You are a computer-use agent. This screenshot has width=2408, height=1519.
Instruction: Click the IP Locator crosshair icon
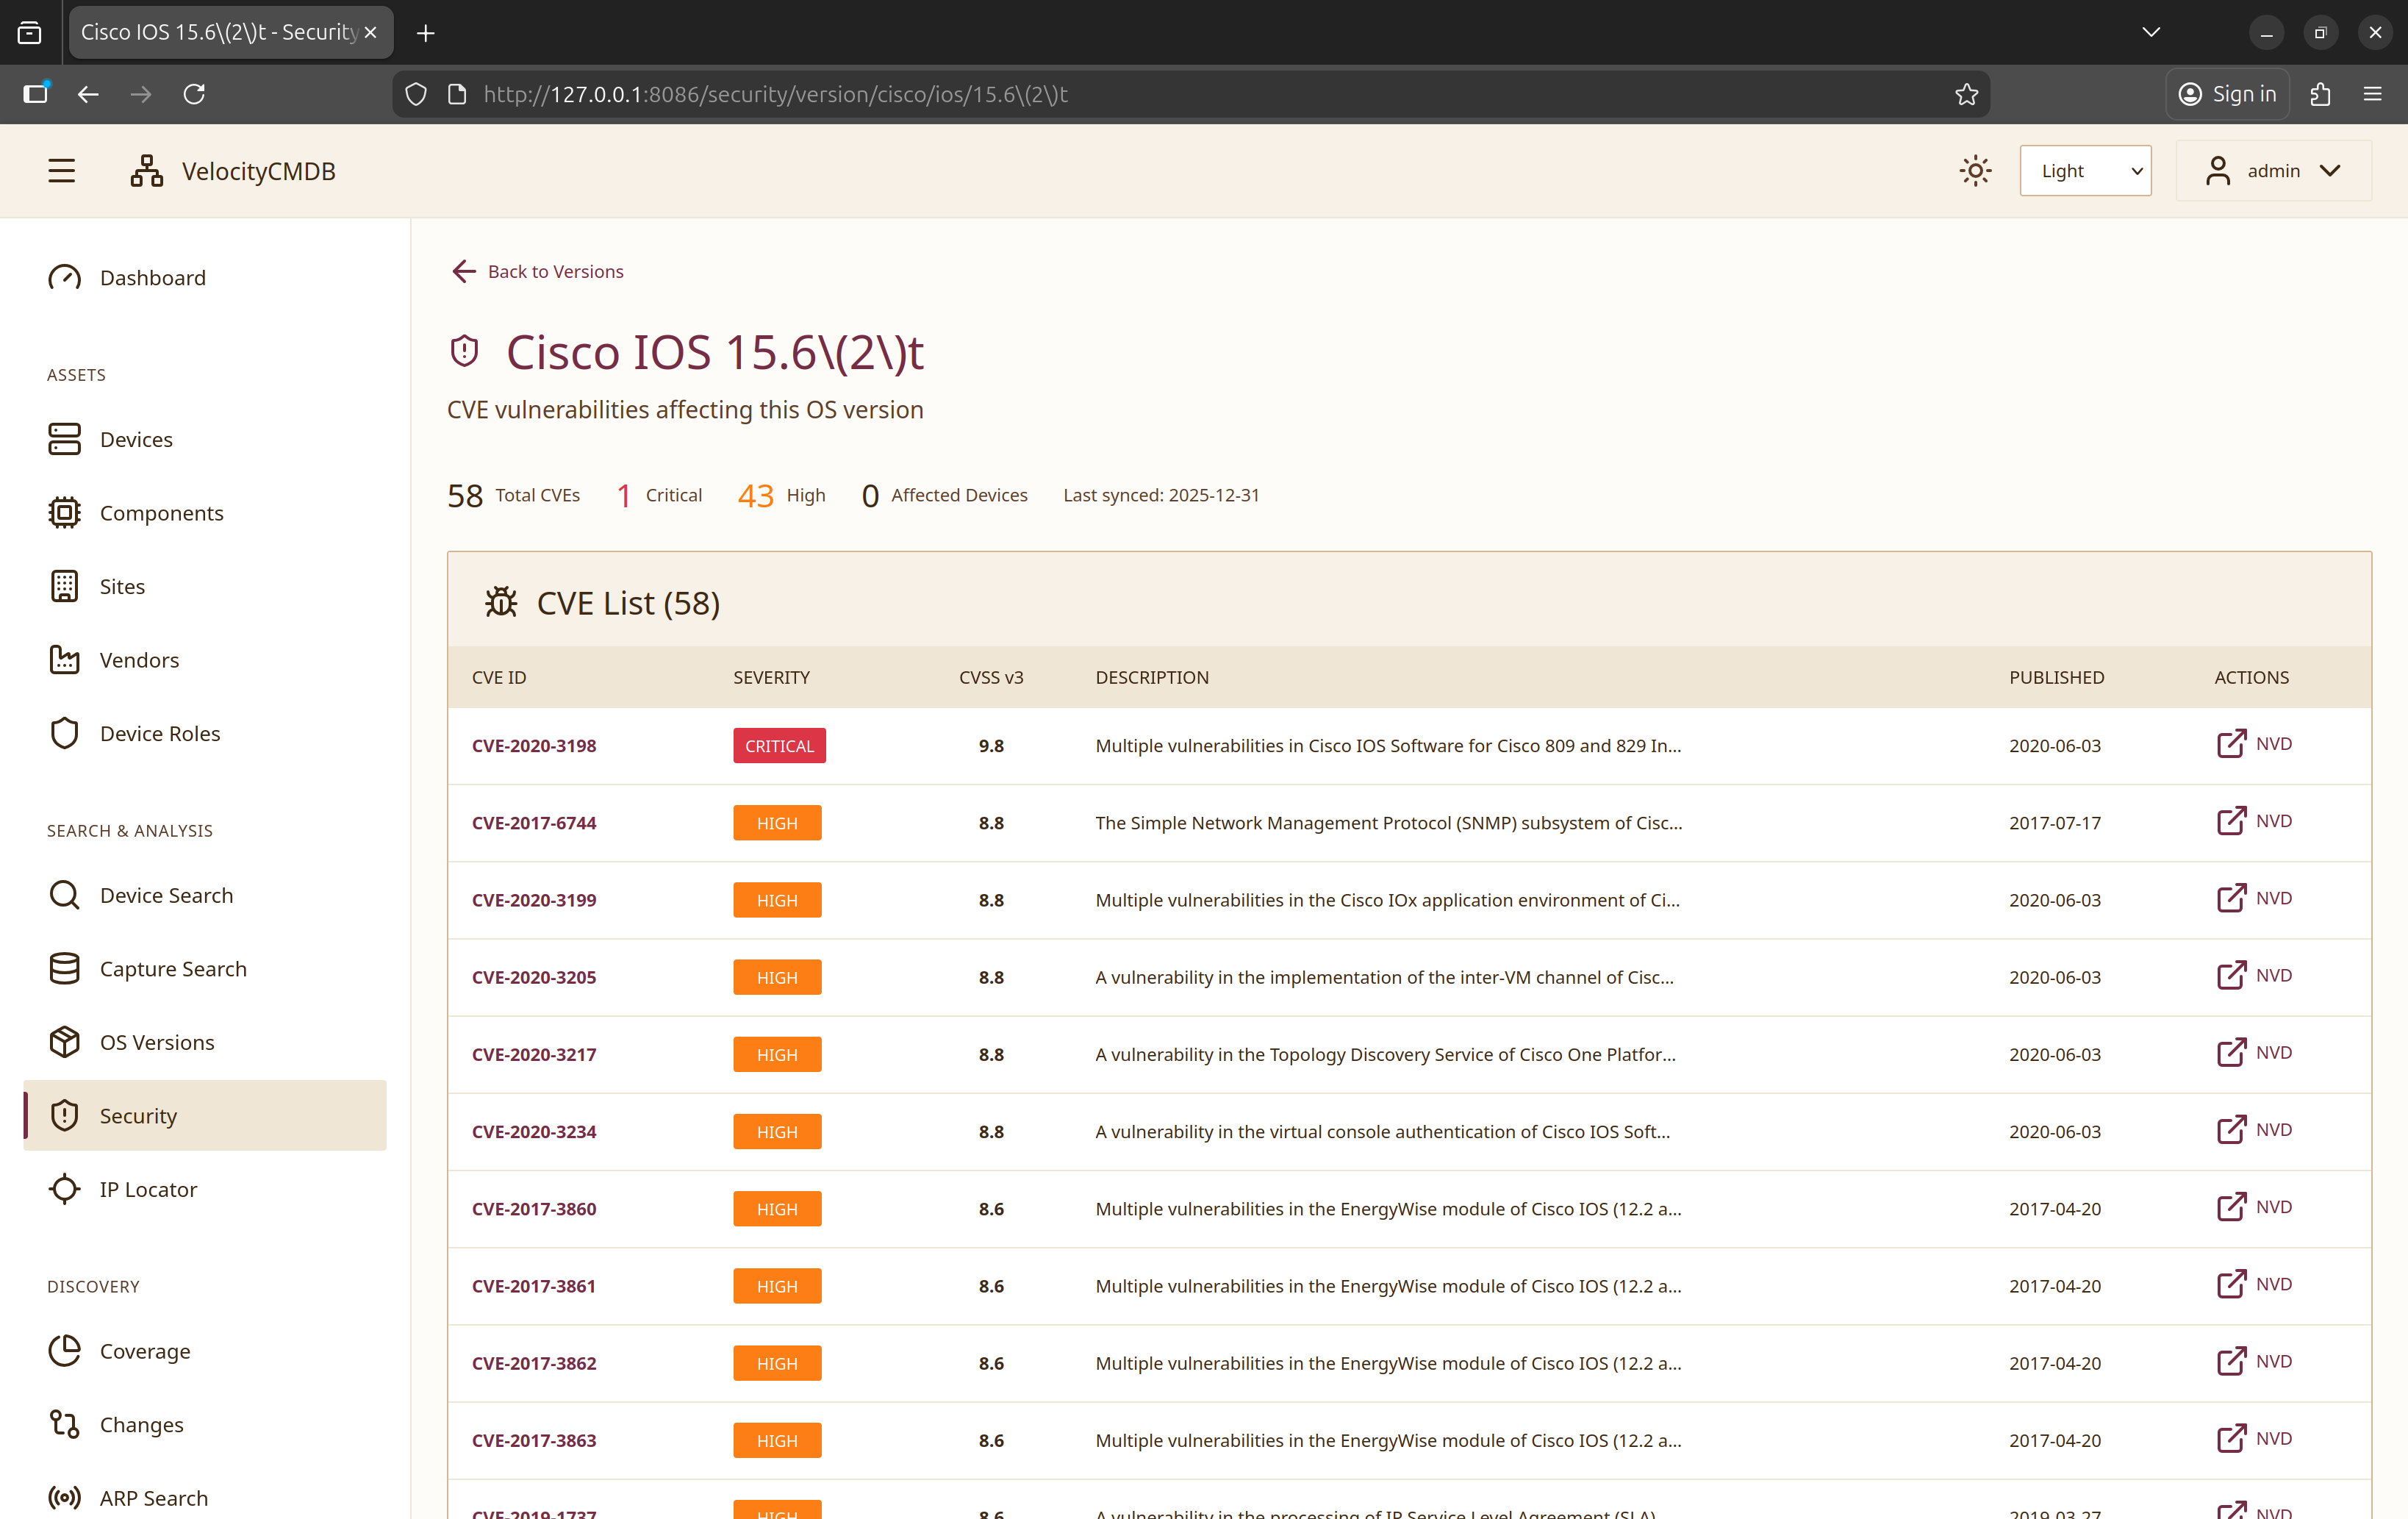coord(64,1189)
